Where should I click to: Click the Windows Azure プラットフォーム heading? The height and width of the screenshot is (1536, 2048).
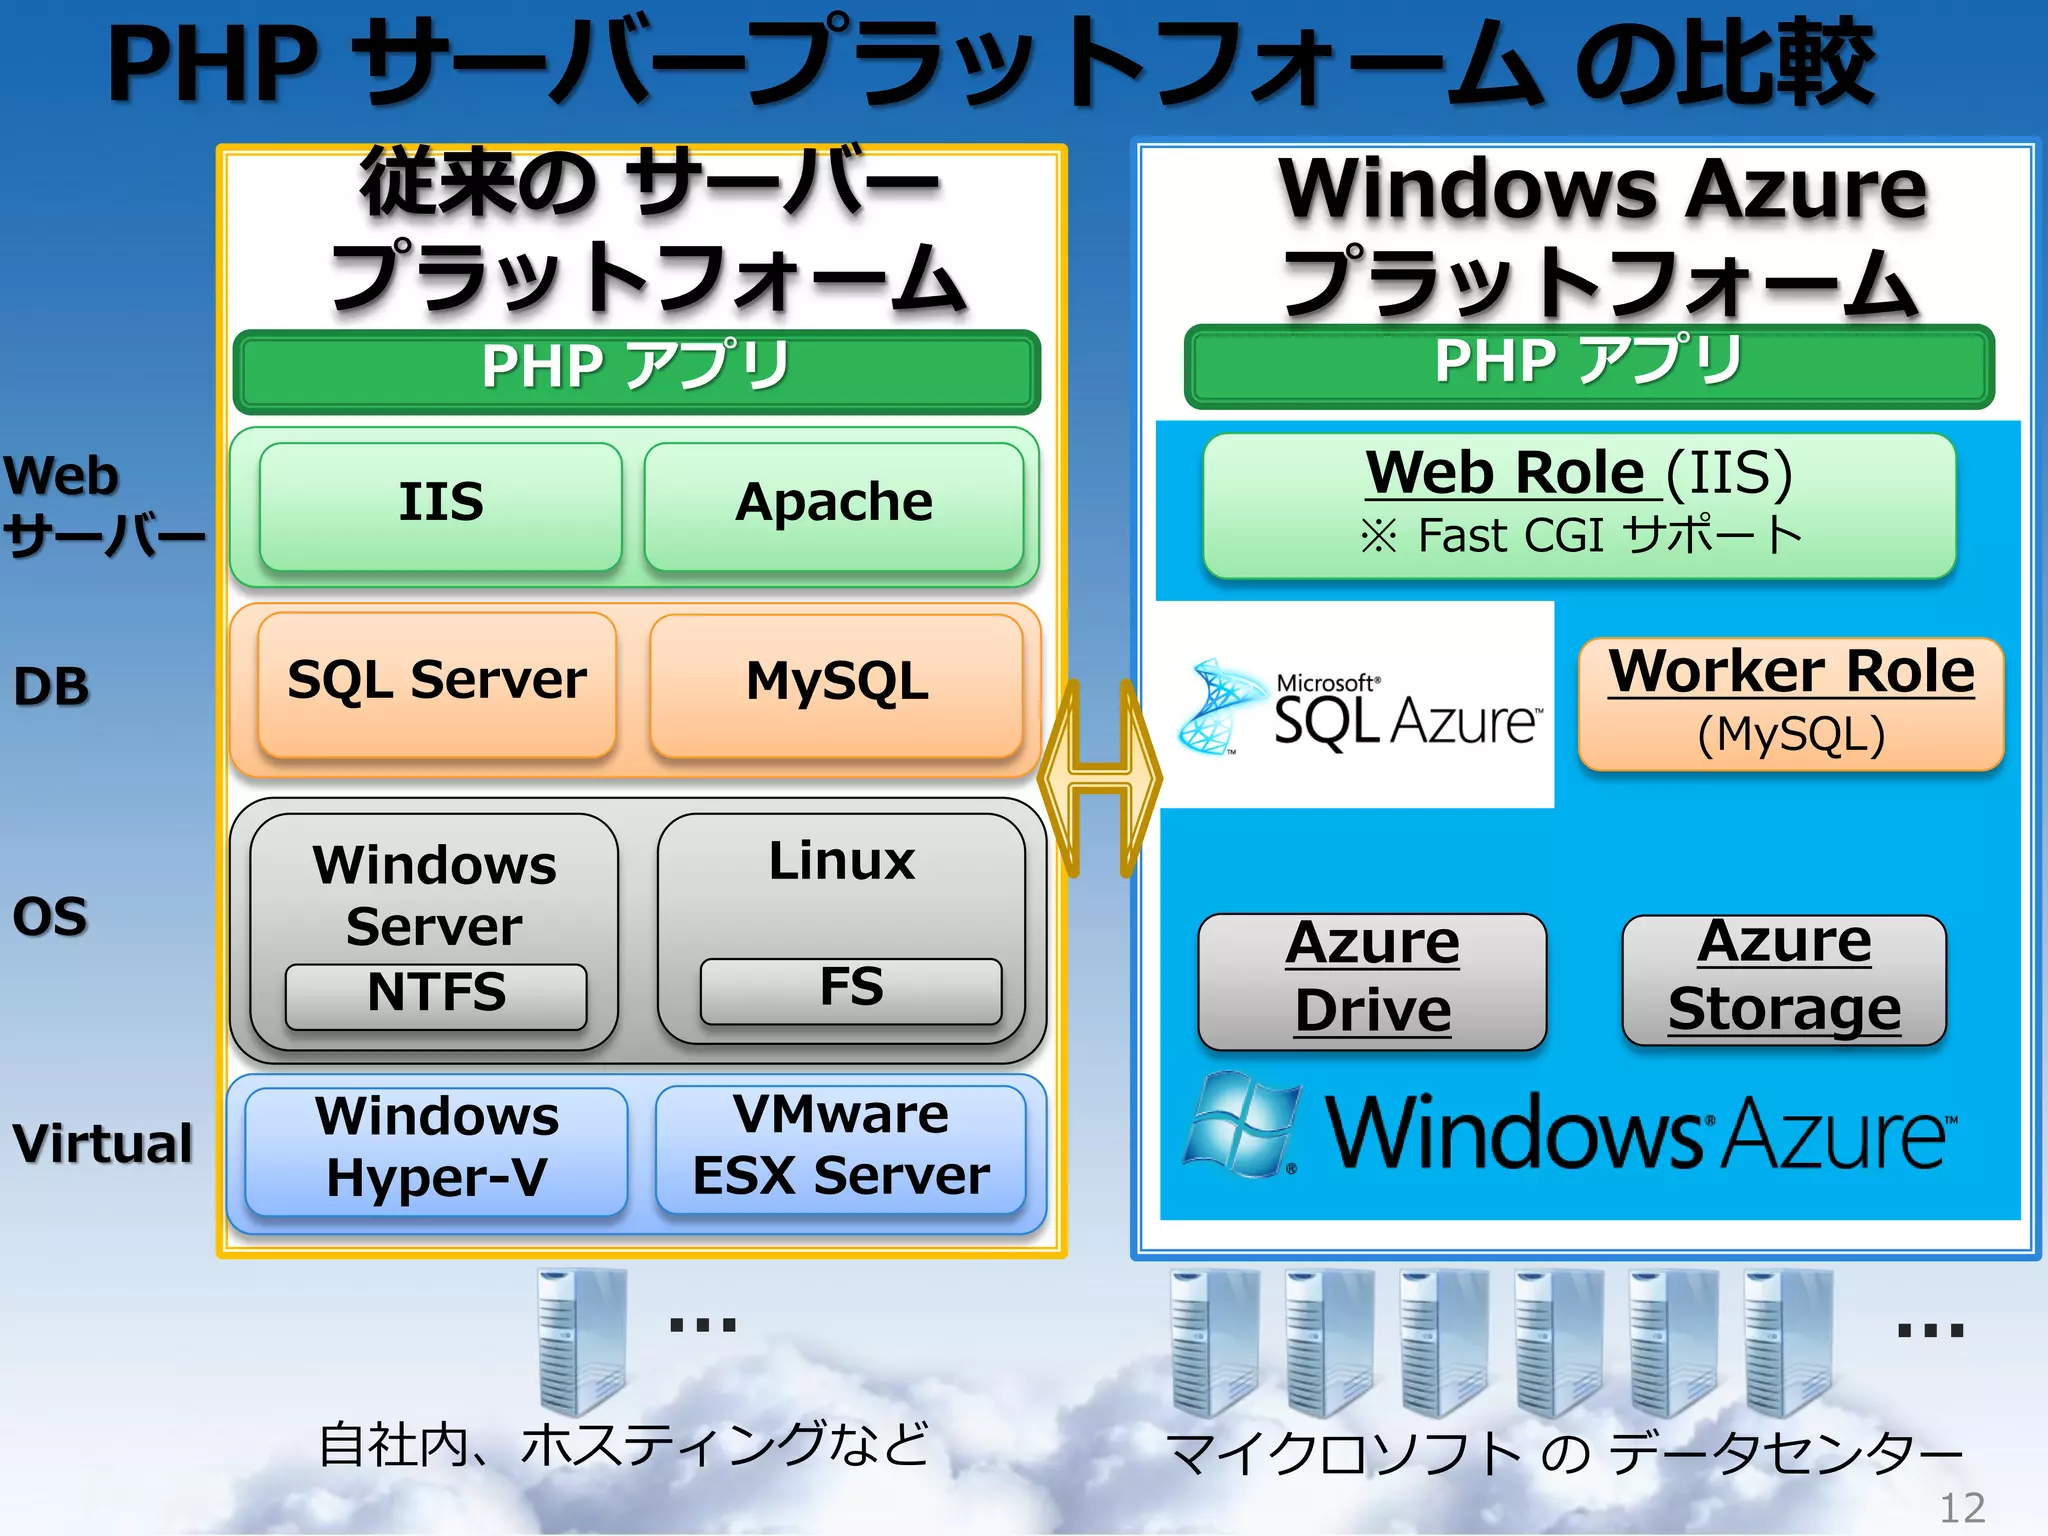pos(1601,236)
